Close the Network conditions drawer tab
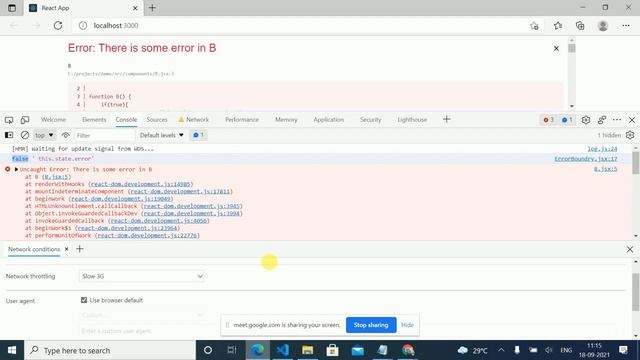 click(67, 249)
